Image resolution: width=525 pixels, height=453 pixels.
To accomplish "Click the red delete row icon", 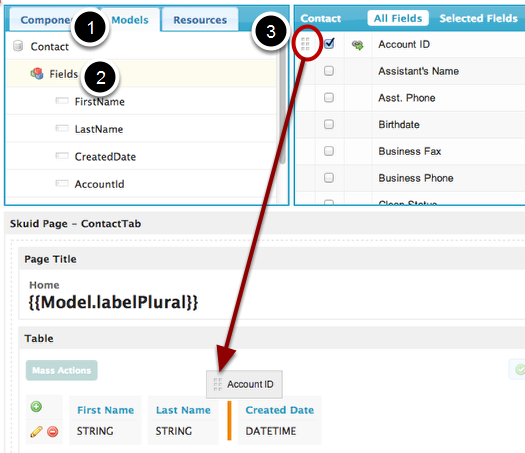I will (x=53, y=432).
